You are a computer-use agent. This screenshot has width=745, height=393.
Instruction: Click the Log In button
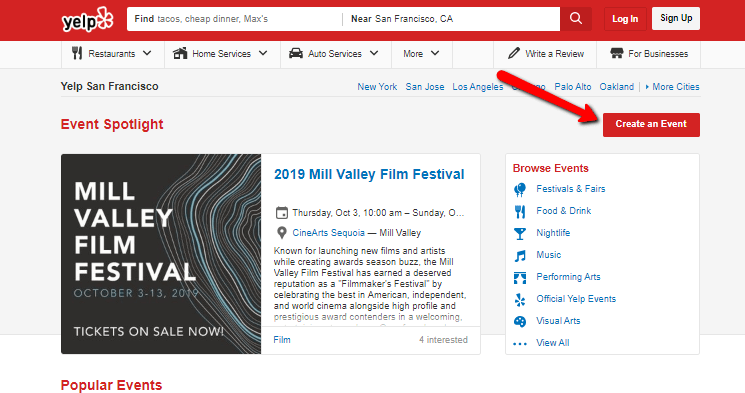(625, 19)
